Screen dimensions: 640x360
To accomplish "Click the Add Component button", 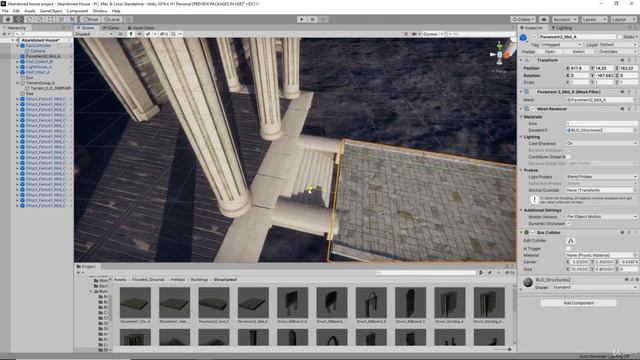I will pyautogui.click(x=578, y=303).
